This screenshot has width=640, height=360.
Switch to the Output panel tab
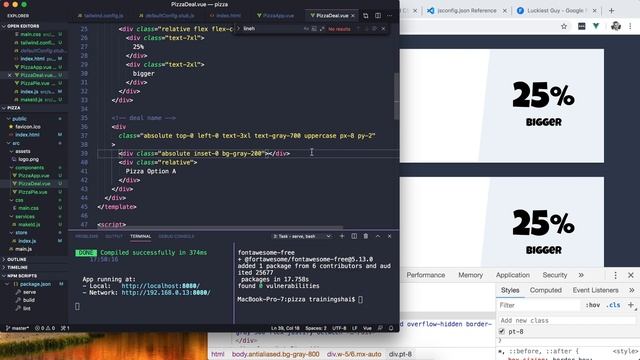click(114, 236)
